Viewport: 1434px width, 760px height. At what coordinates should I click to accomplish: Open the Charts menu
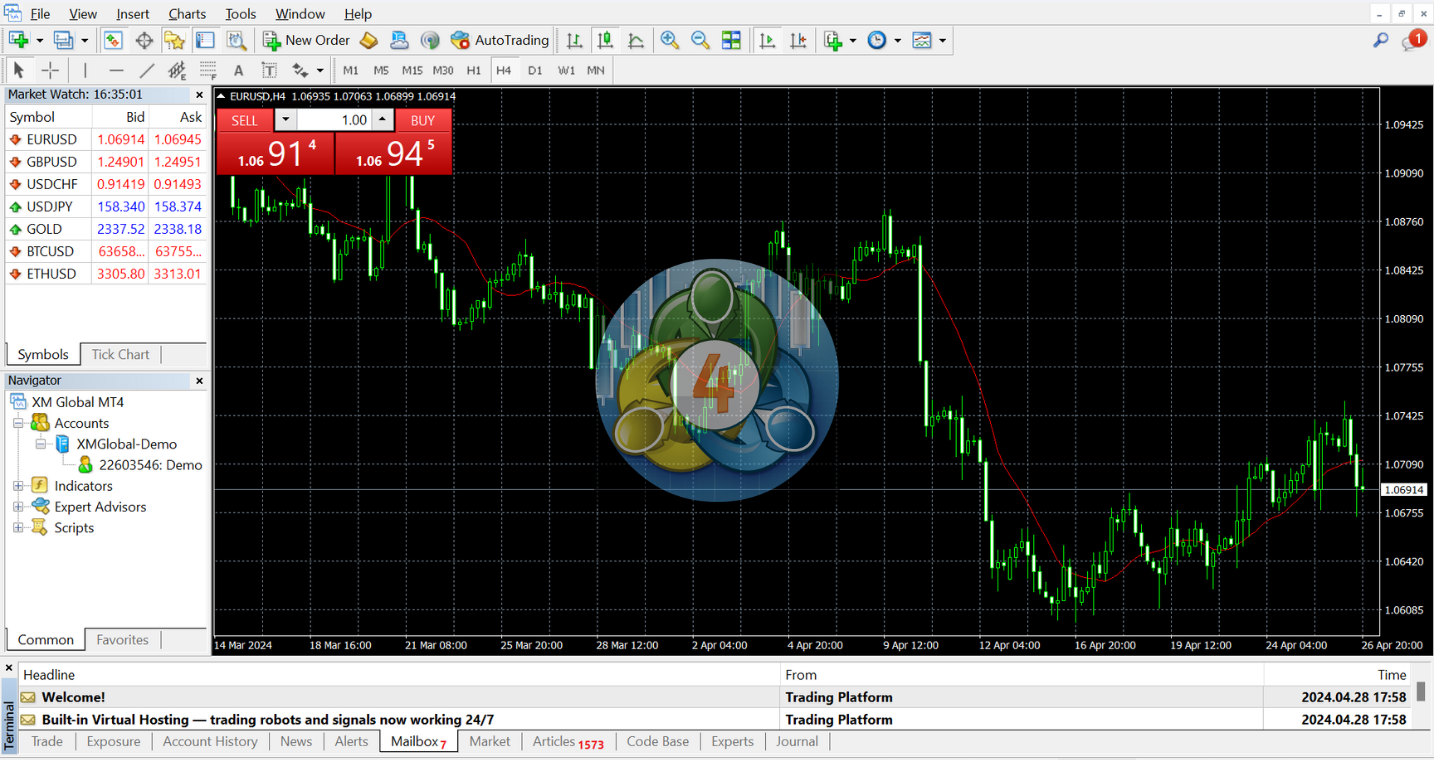click(186, 13)
